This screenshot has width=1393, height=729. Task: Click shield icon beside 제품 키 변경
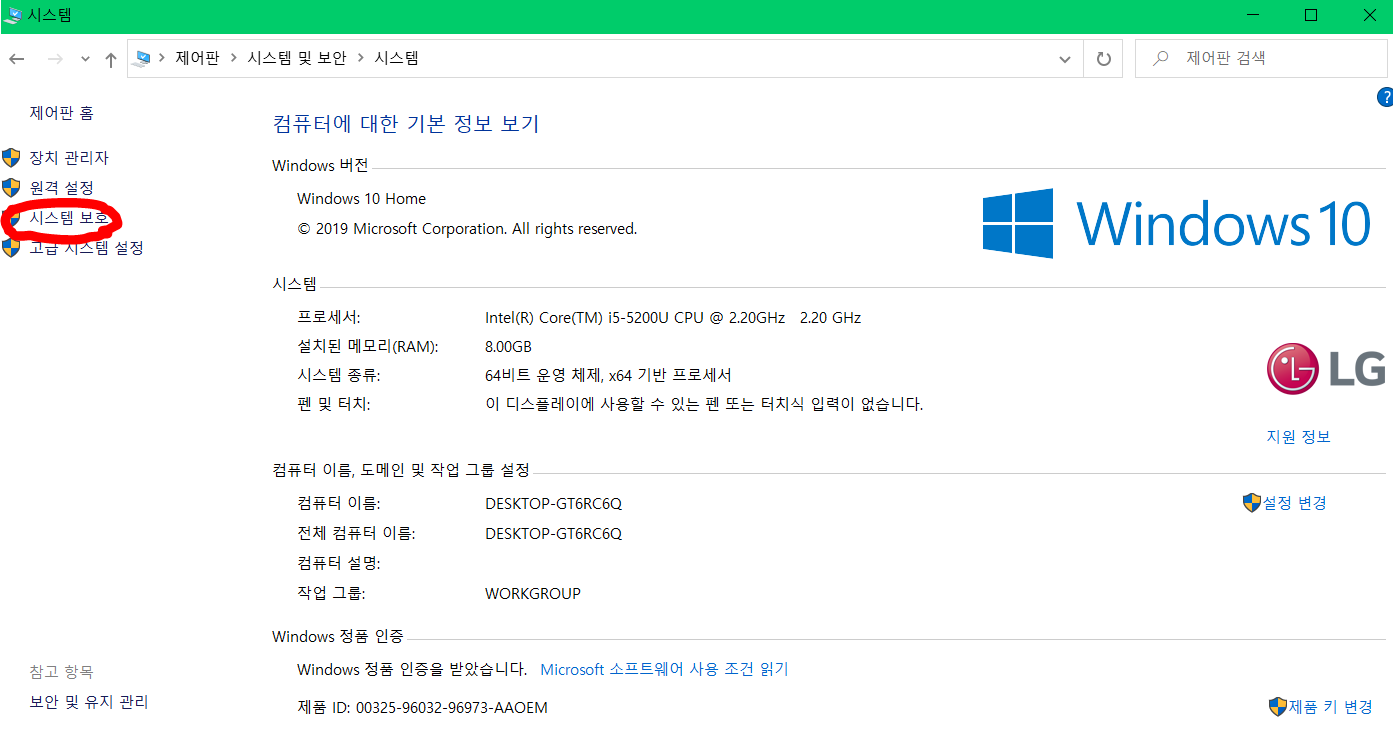click(x=1277, y=707)
